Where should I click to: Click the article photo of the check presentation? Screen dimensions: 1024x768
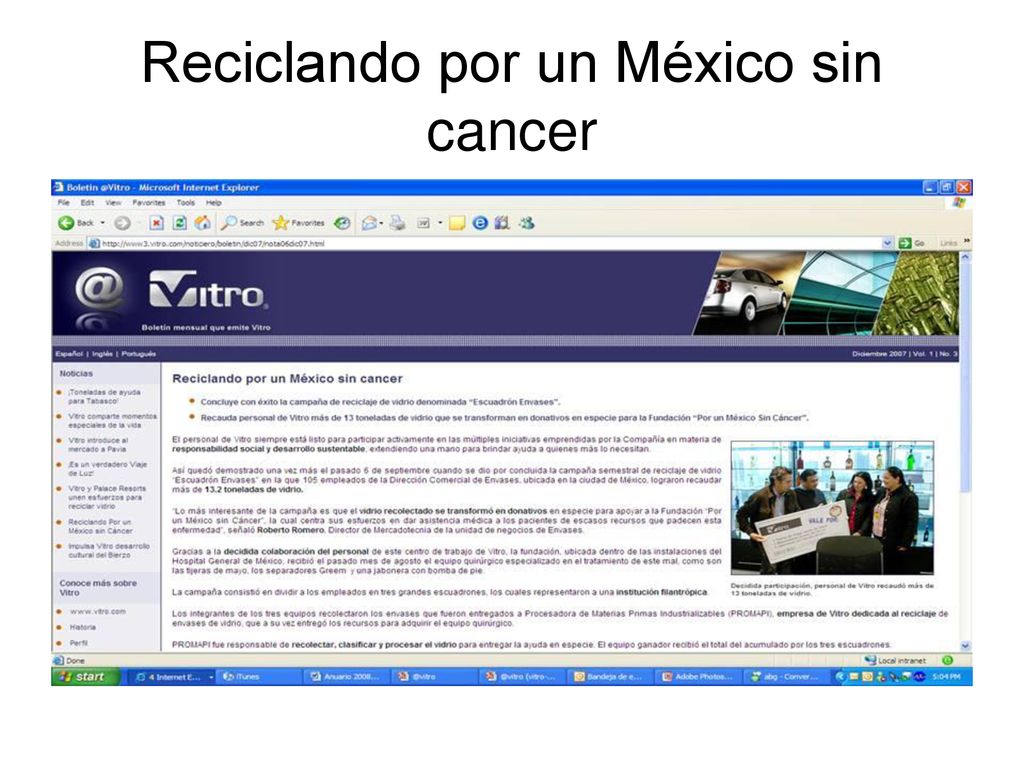832,508
